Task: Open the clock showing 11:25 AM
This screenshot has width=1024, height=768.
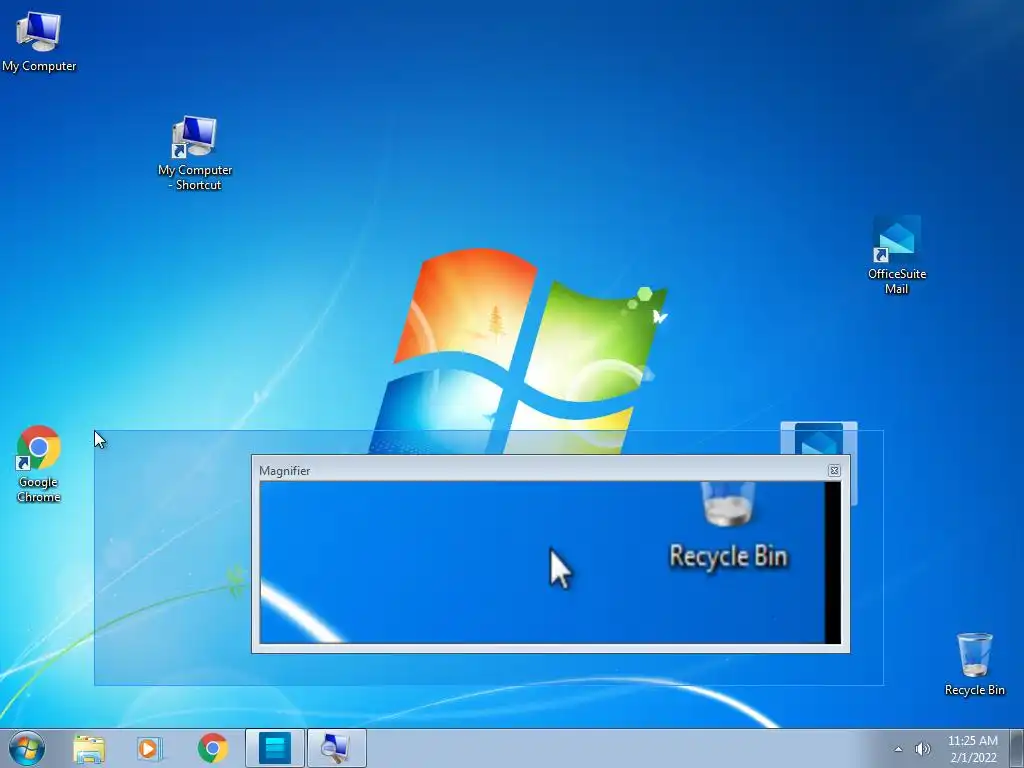Action: click(972, 749)
